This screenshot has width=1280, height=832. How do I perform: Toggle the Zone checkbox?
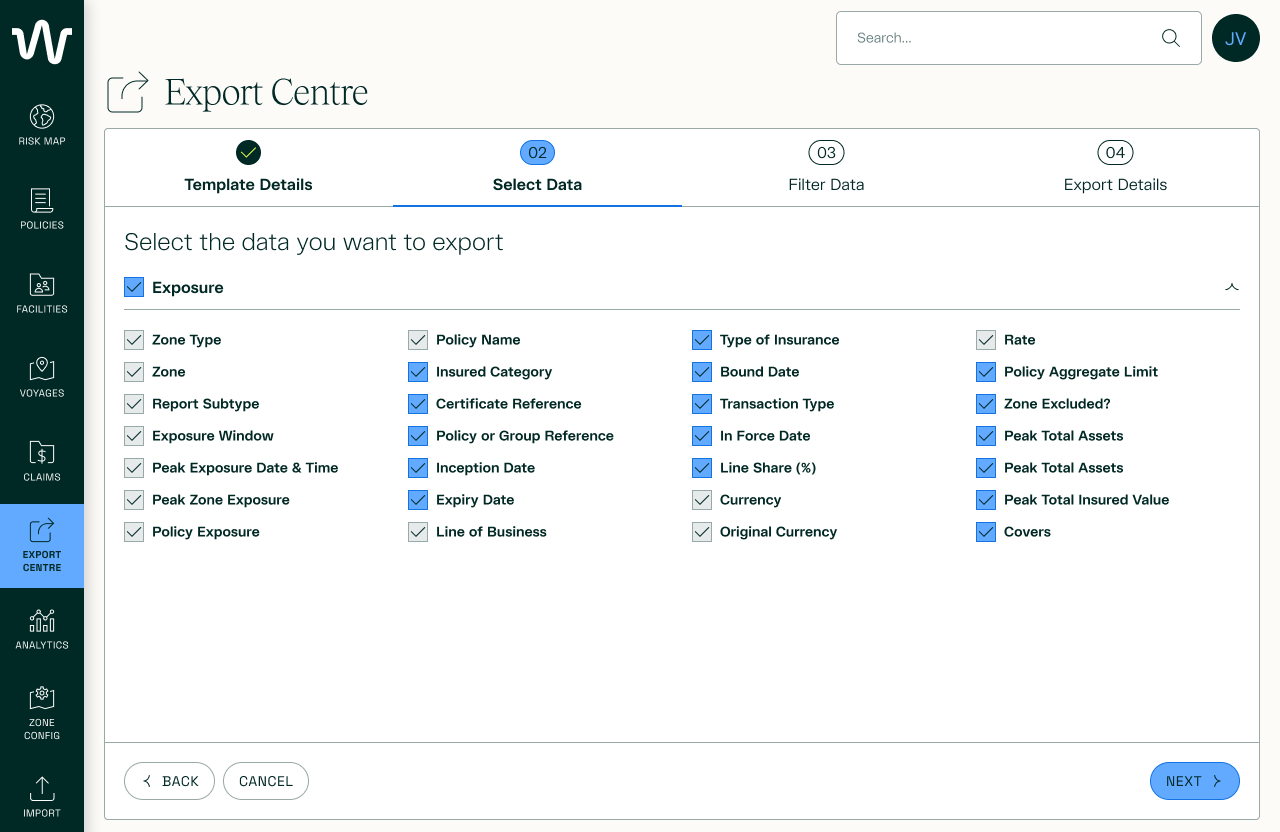134,372
